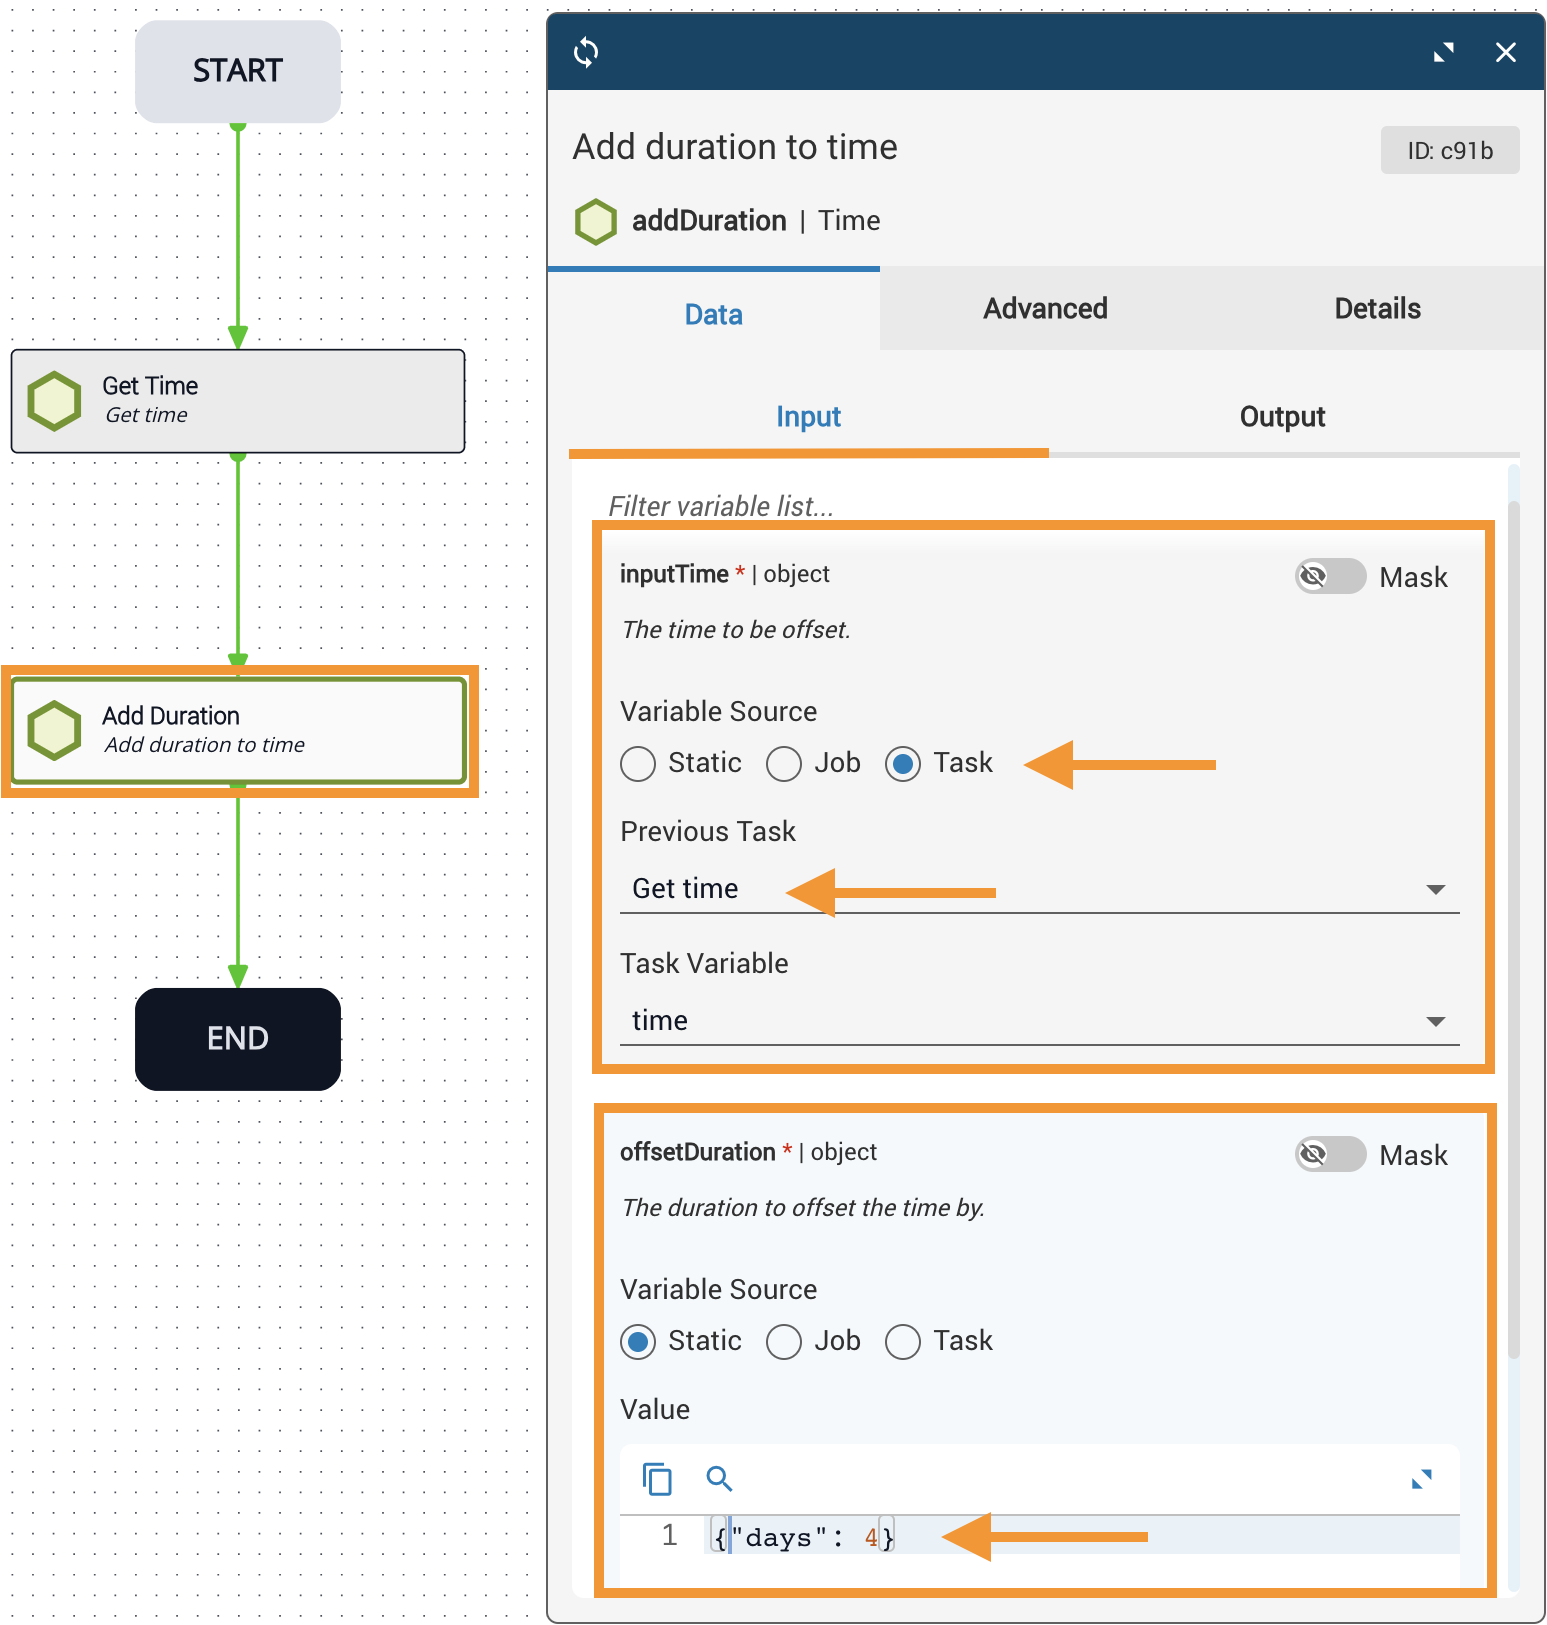Click the search icon in Value editor

point(719,1478)
